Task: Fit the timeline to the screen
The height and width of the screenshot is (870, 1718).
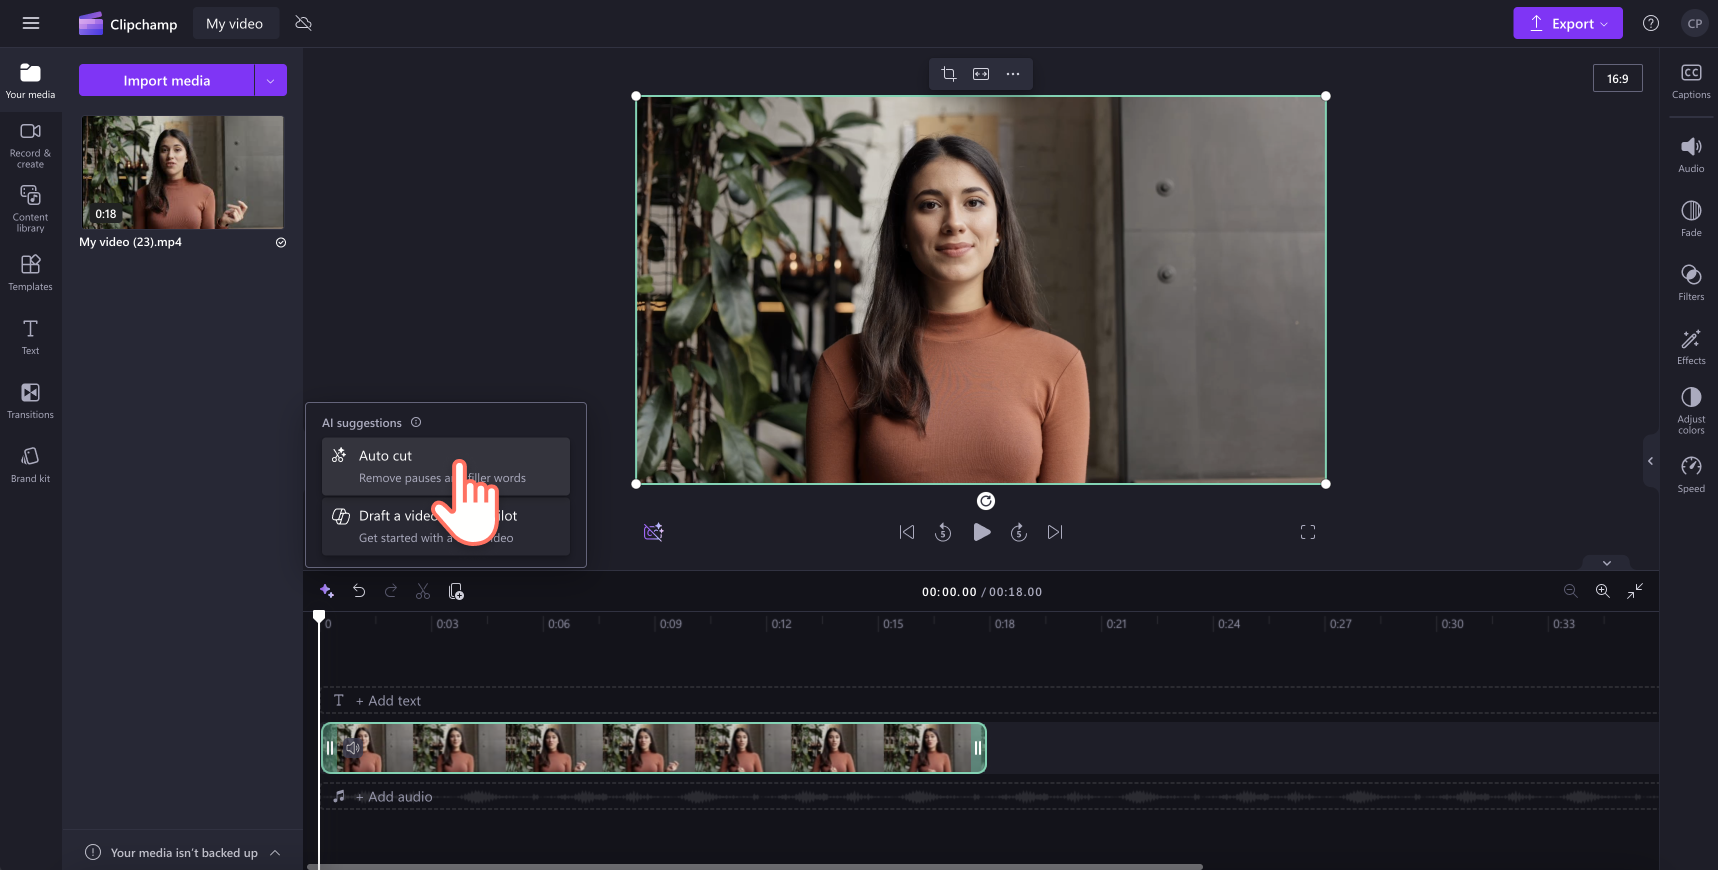Action: (1635, 591)
